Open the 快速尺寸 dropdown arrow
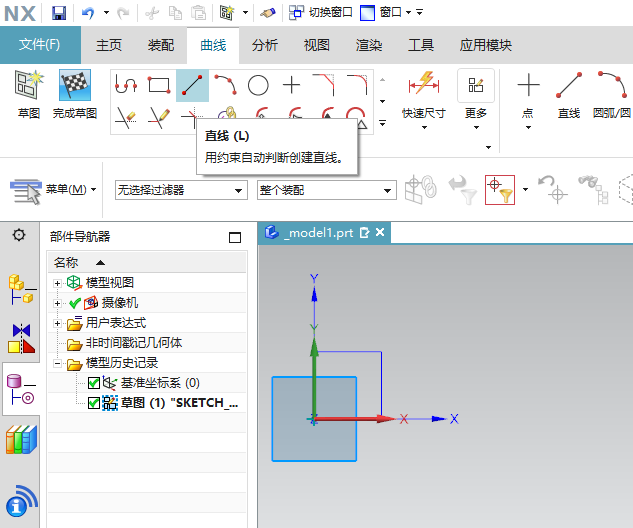The height and width of the screenshot is (528, 633). pos(424,128)
